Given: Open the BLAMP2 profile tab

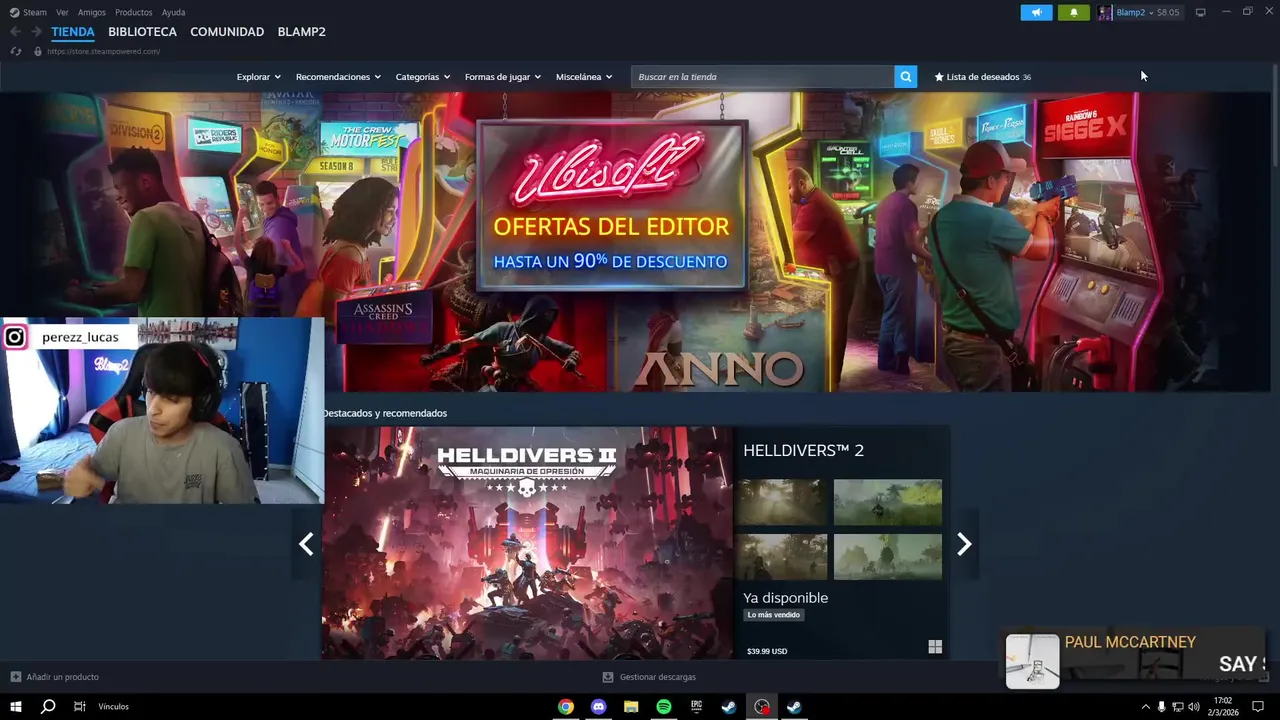Looking at the screenshot, I should [x=301, y=32].
